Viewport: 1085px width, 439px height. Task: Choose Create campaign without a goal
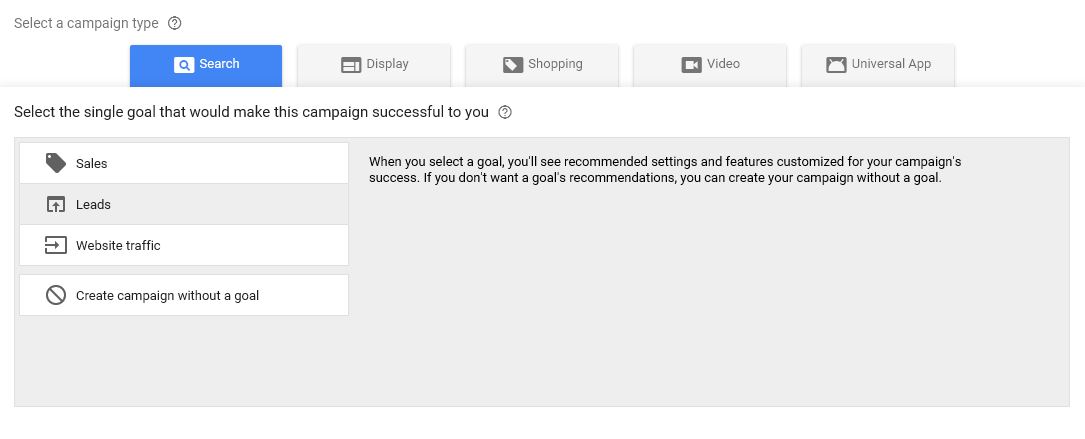[x=184, y=296]
